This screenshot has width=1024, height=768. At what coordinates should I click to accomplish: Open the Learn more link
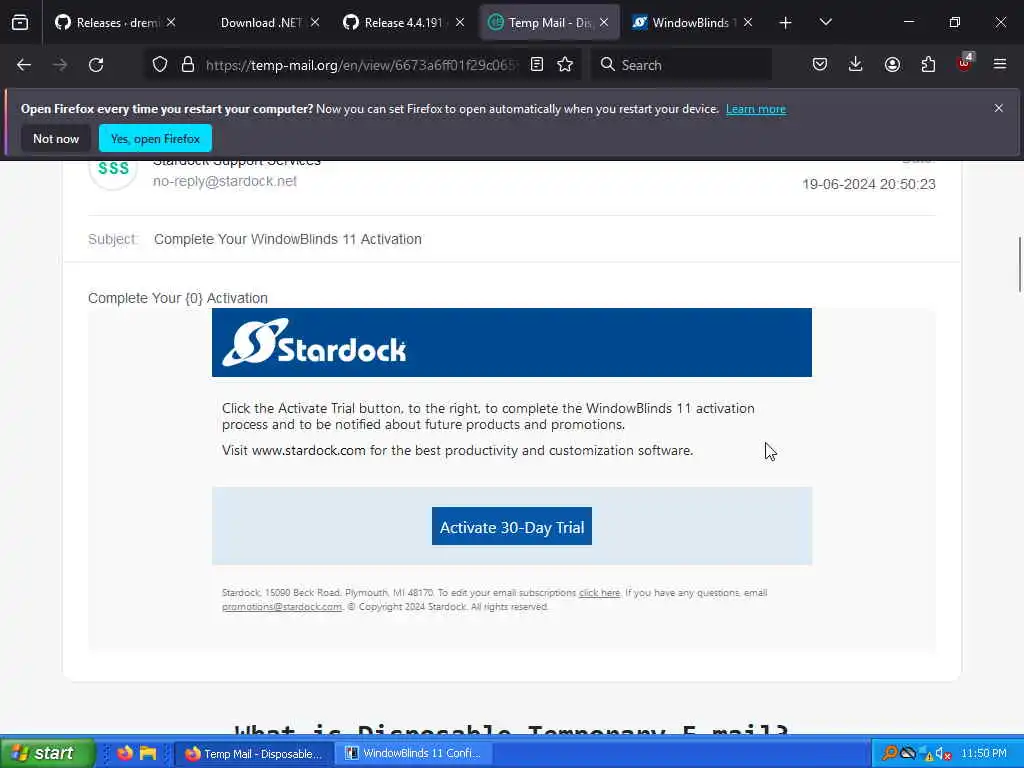[756, 109]
